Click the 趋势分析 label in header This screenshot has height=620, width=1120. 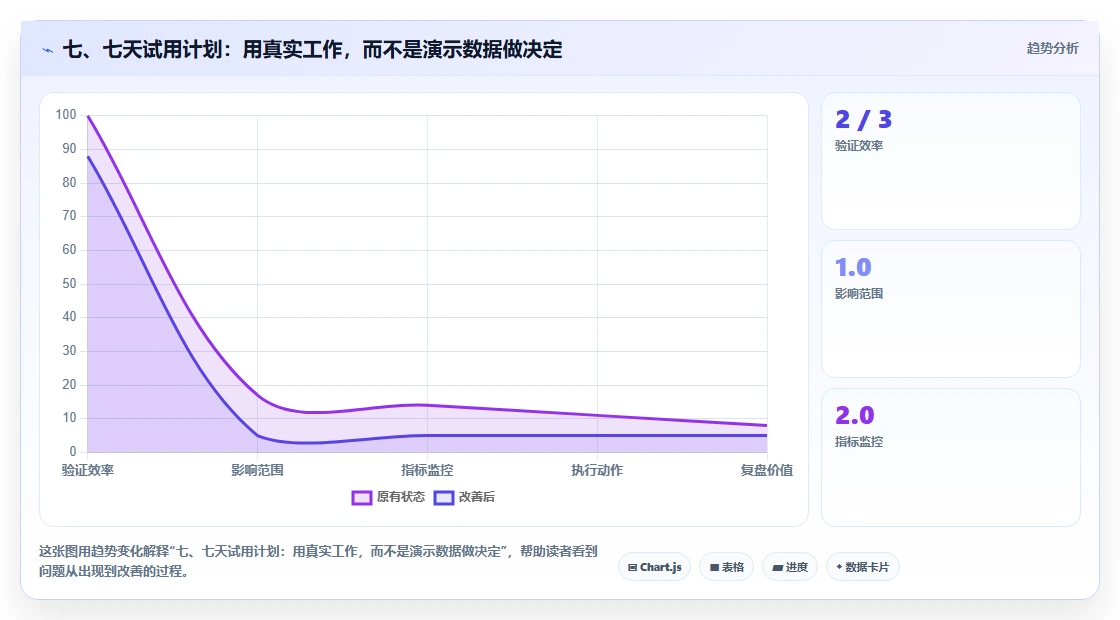pos(1052,49)
